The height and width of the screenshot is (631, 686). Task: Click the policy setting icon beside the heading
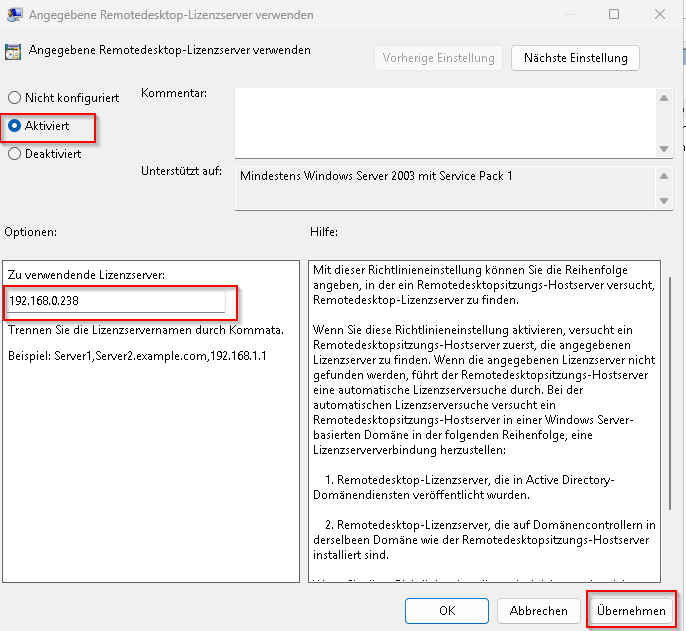[x=13, y=51]
